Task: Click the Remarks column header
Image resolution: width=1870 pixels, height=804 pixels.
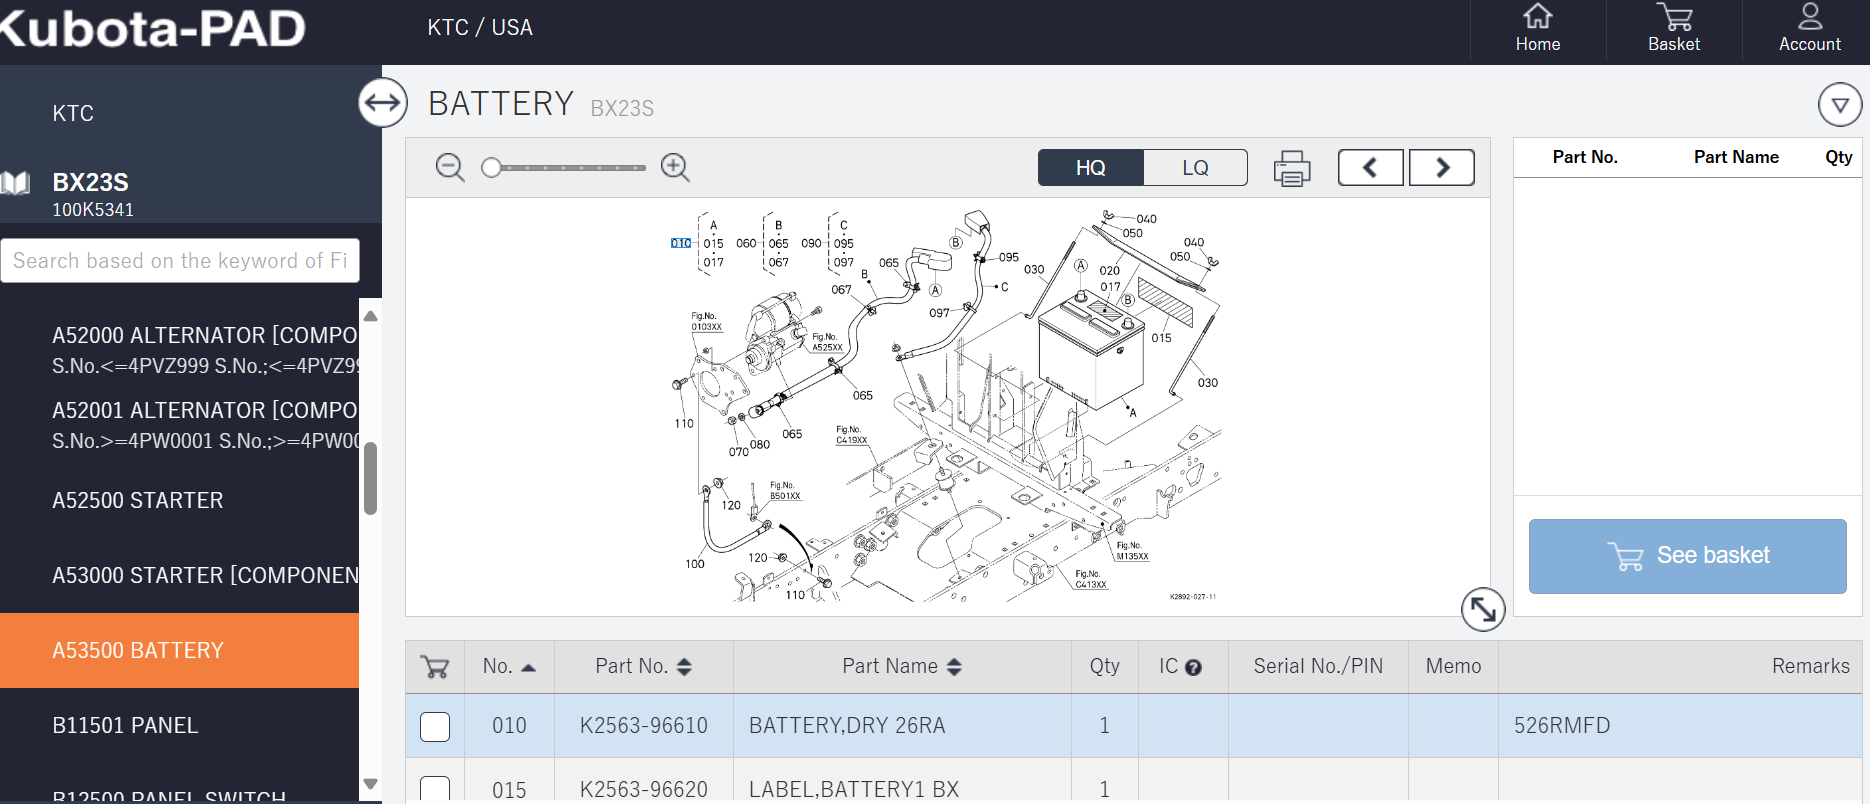Action: [x=1810, y=667]
